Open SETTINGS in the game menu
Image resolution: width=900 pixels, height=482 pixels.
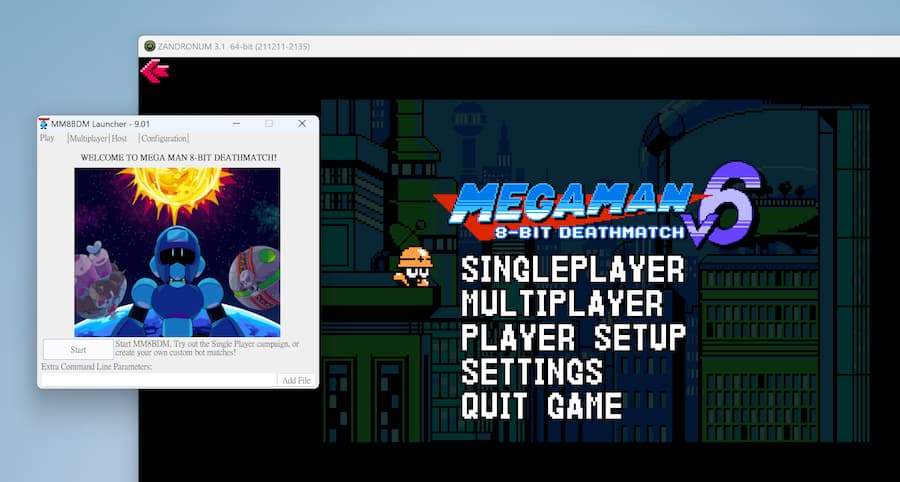click(532, 371)
